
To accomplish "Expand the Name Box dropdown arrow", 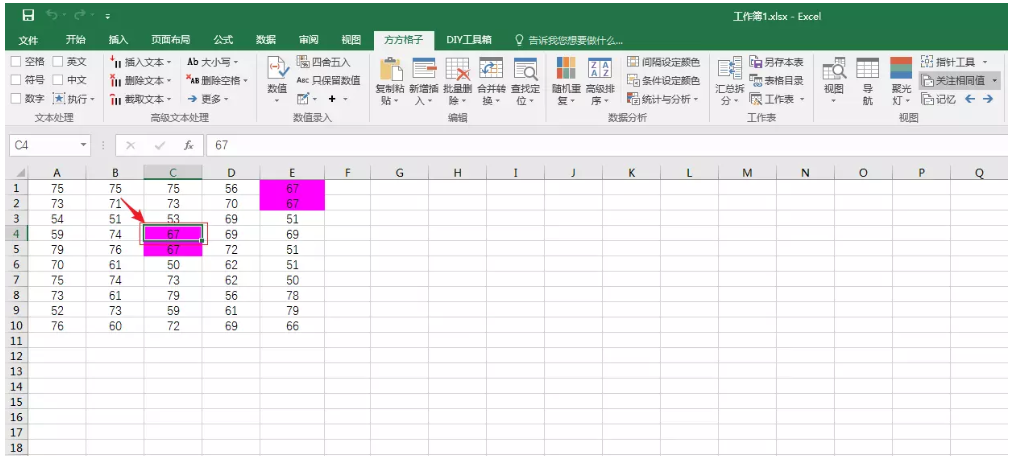I will click(x=84, y=145).
